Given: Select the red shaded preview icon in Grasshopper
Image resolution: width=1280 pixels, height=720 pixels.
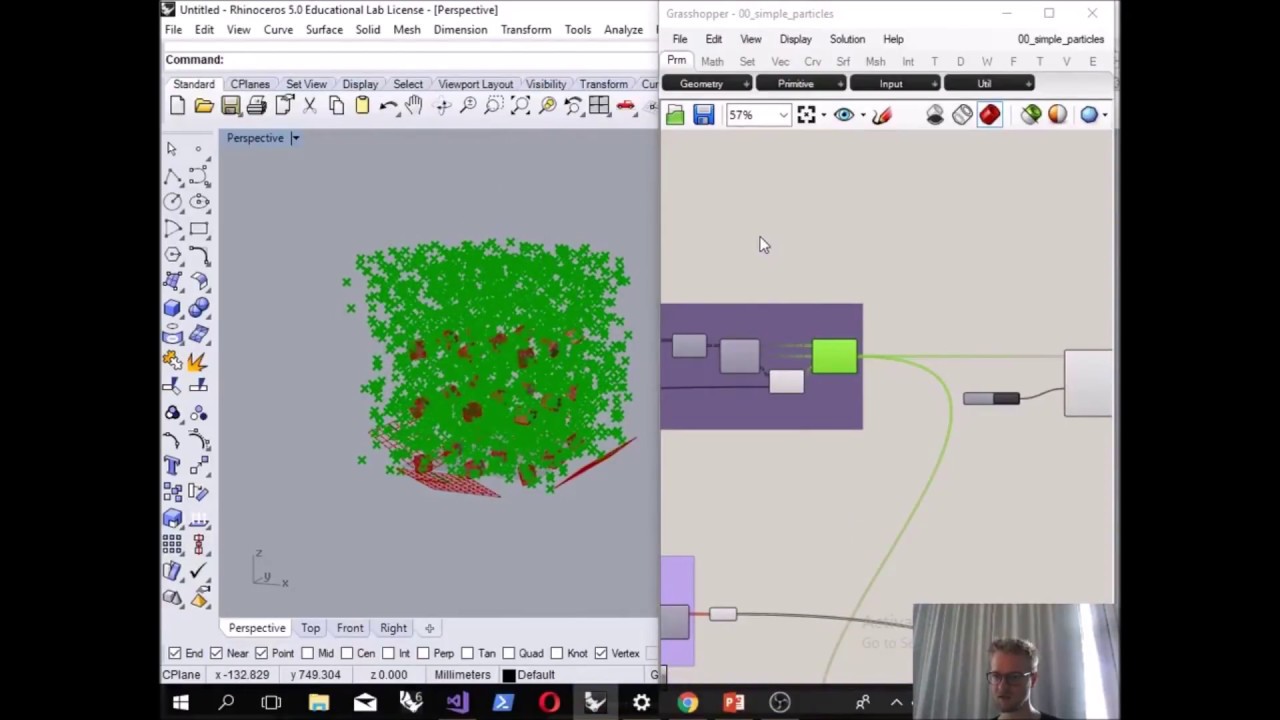Looking at the screenshot, I should 990,115.
